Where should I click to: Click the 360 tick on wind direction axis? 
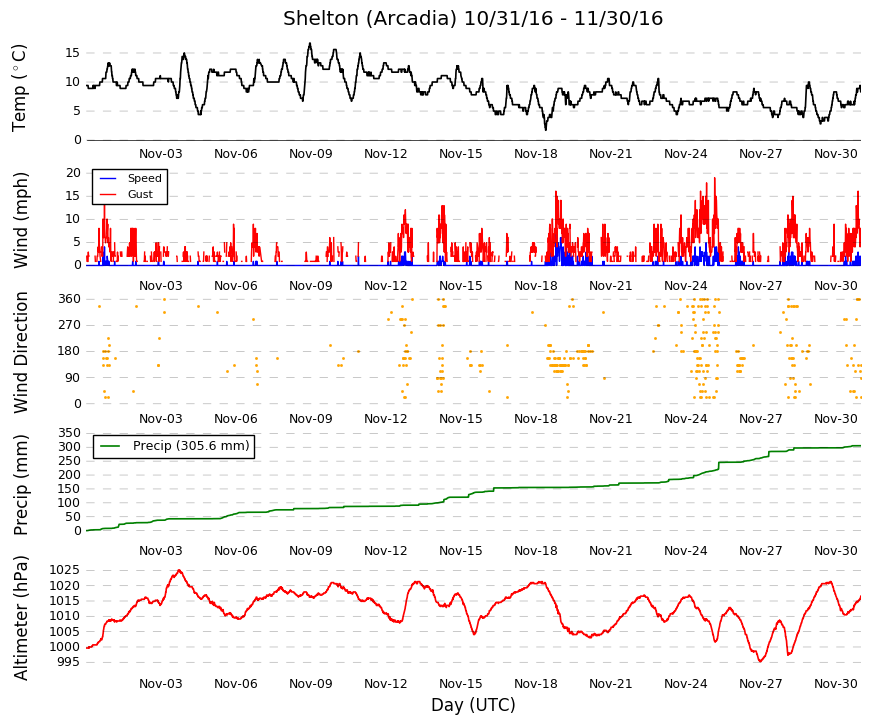click(69, 299)
